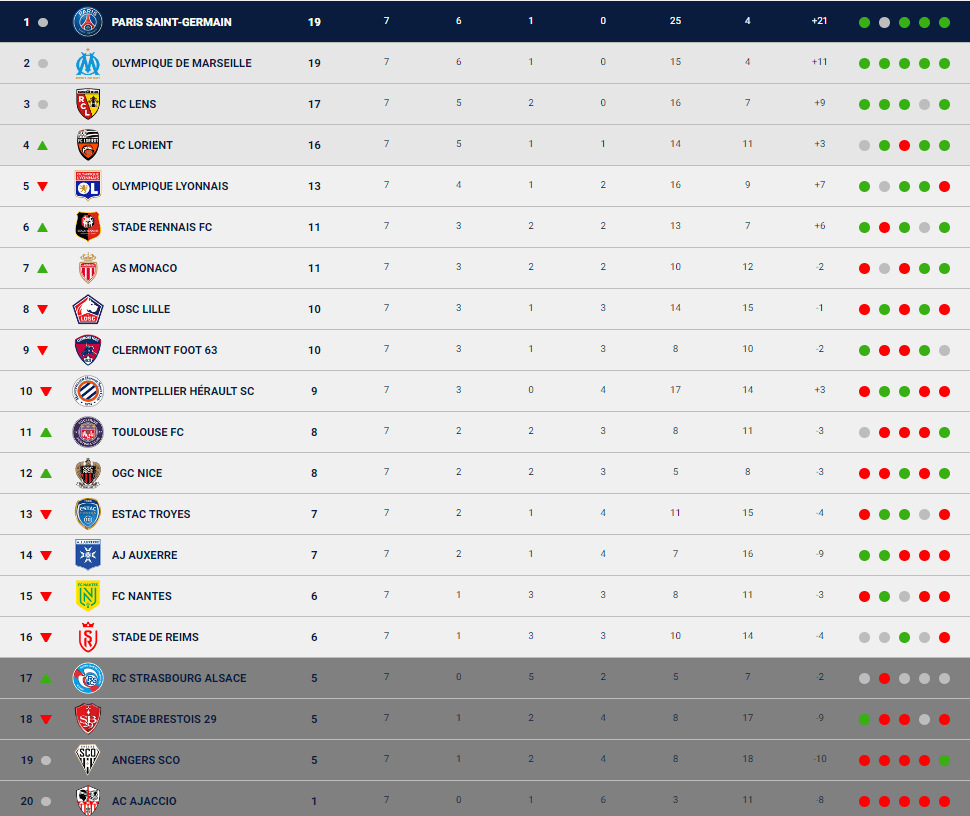
Task: Click the FC Nantes yellow crest
Action: 87,596
